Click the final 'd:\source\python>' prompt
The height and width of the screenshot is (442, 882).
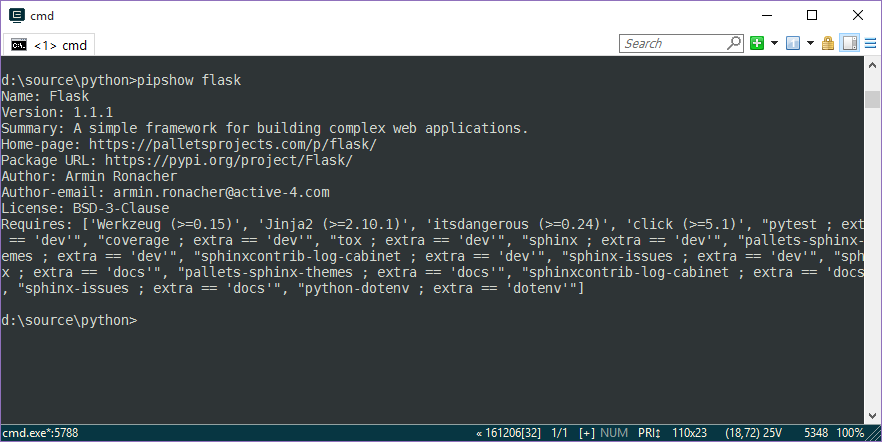[x=69, y=320]
